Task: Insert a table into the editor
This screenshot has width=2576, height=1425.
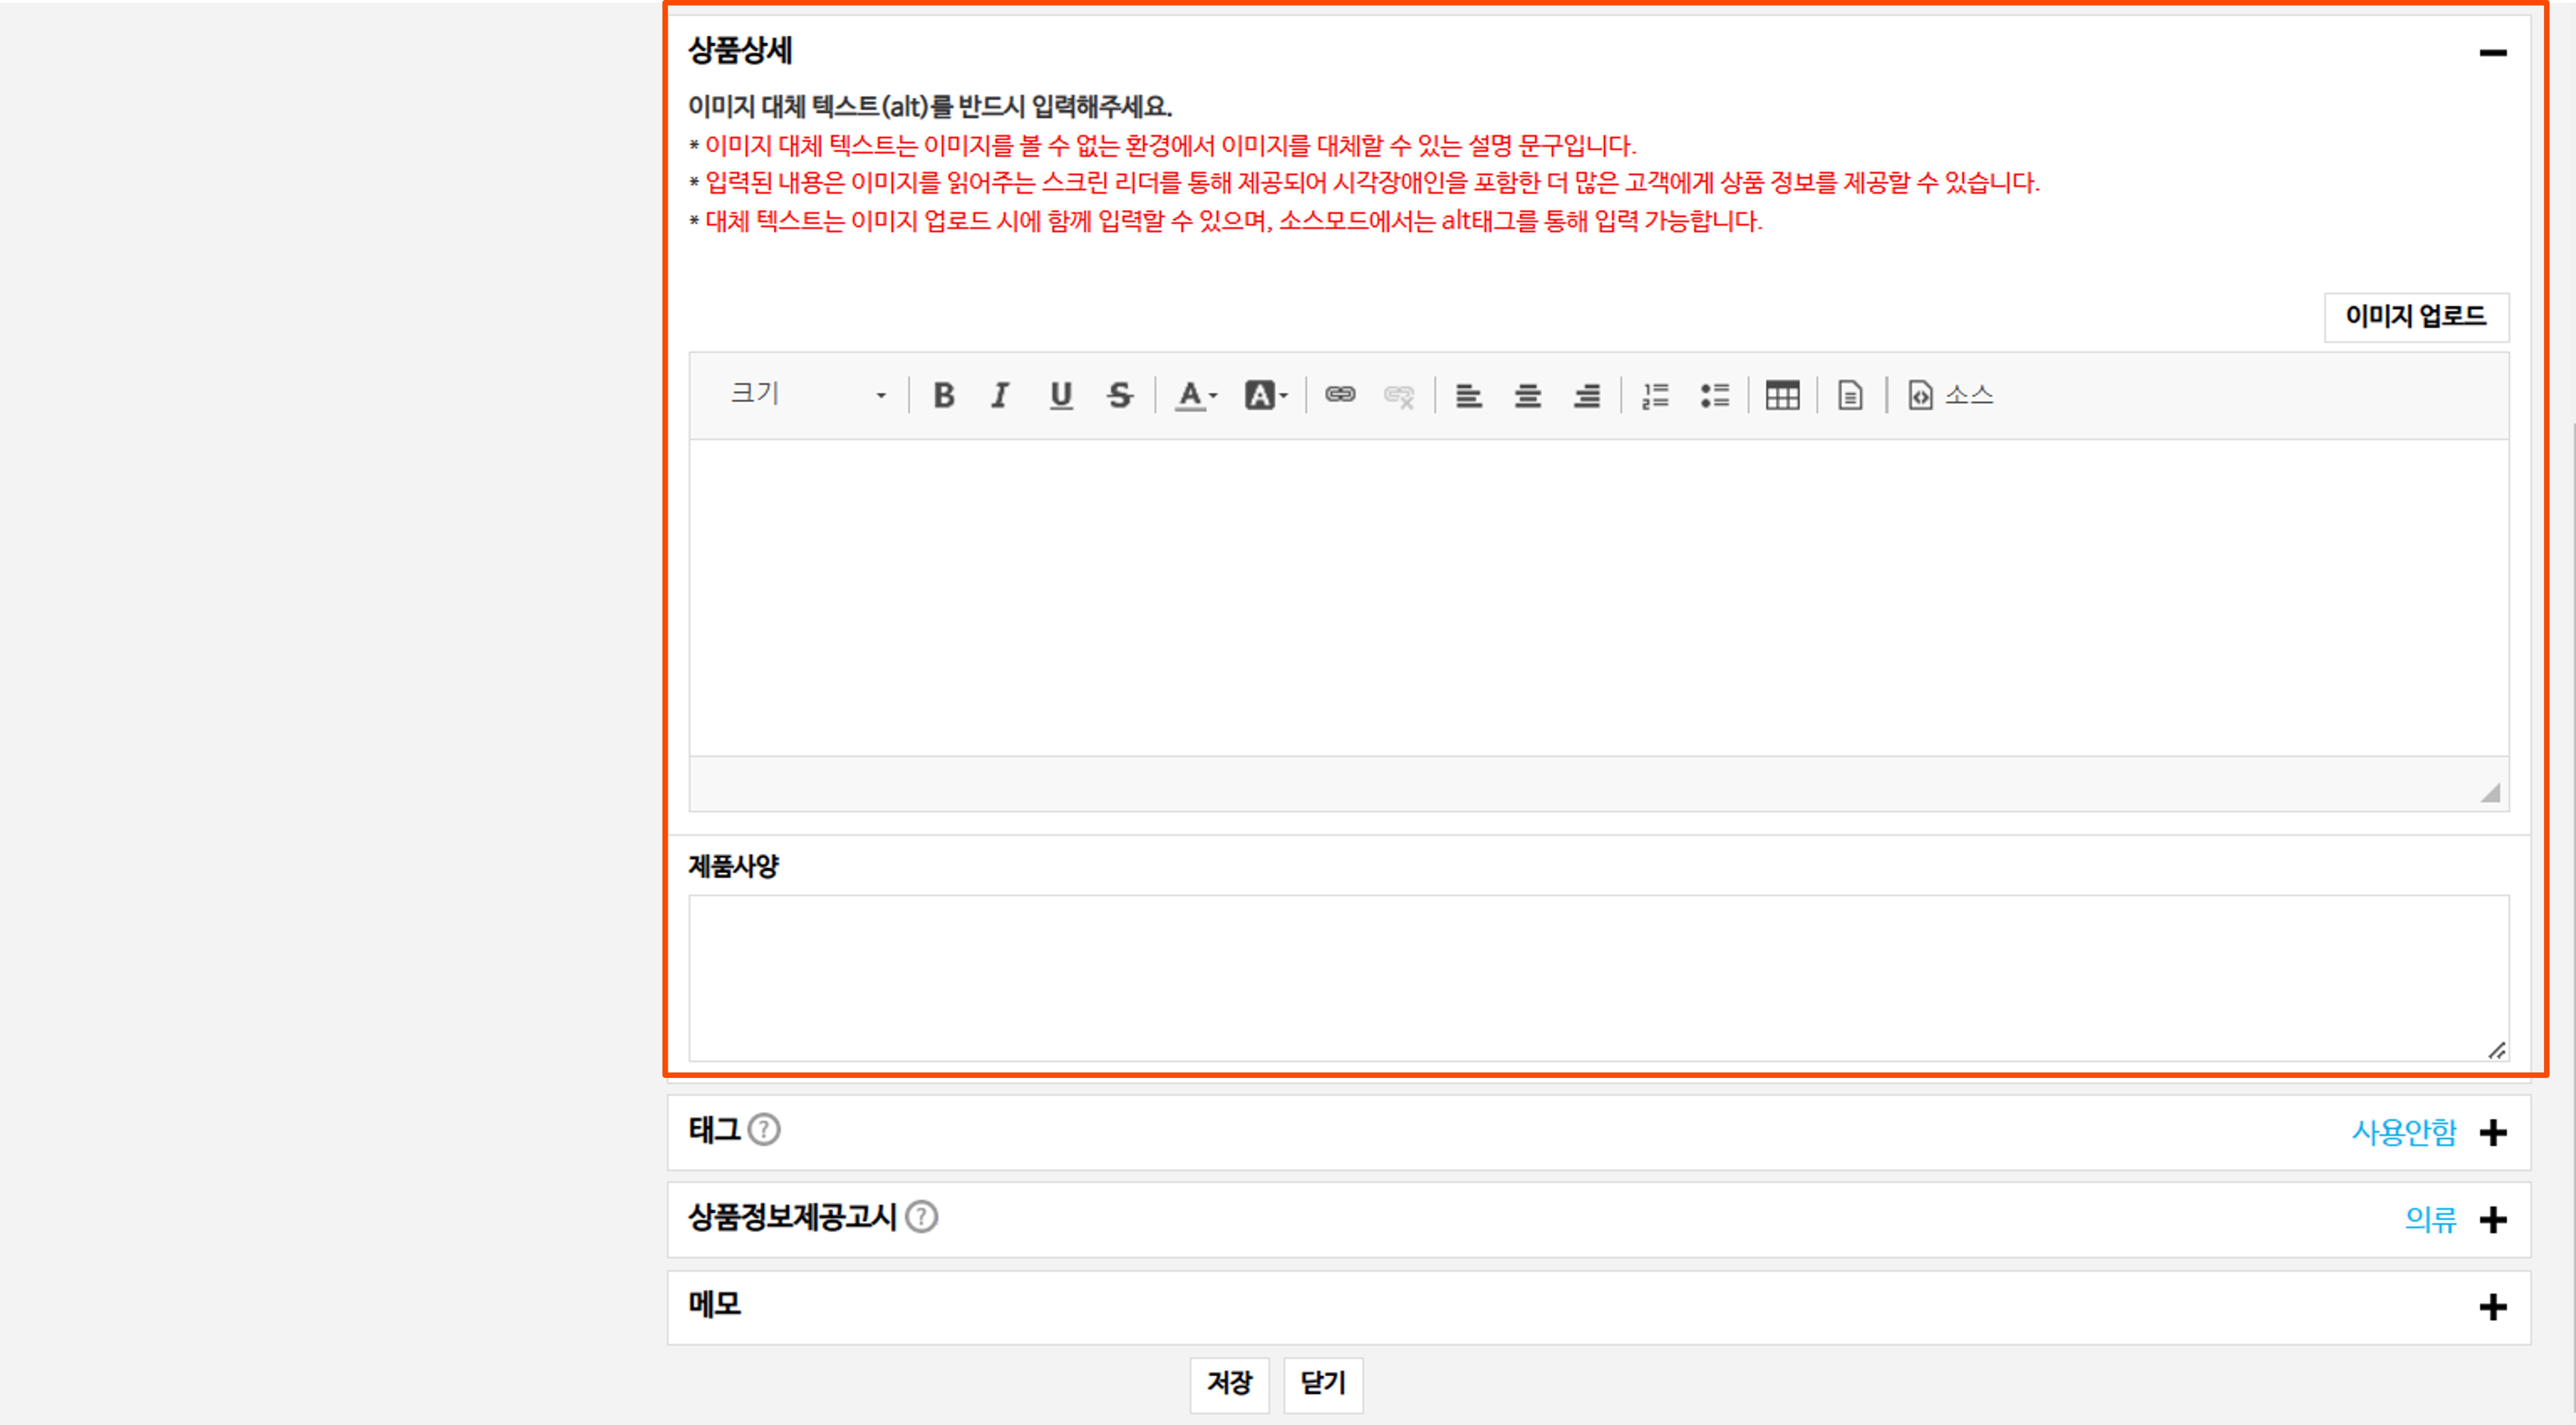Action: tap(1782, 396)
